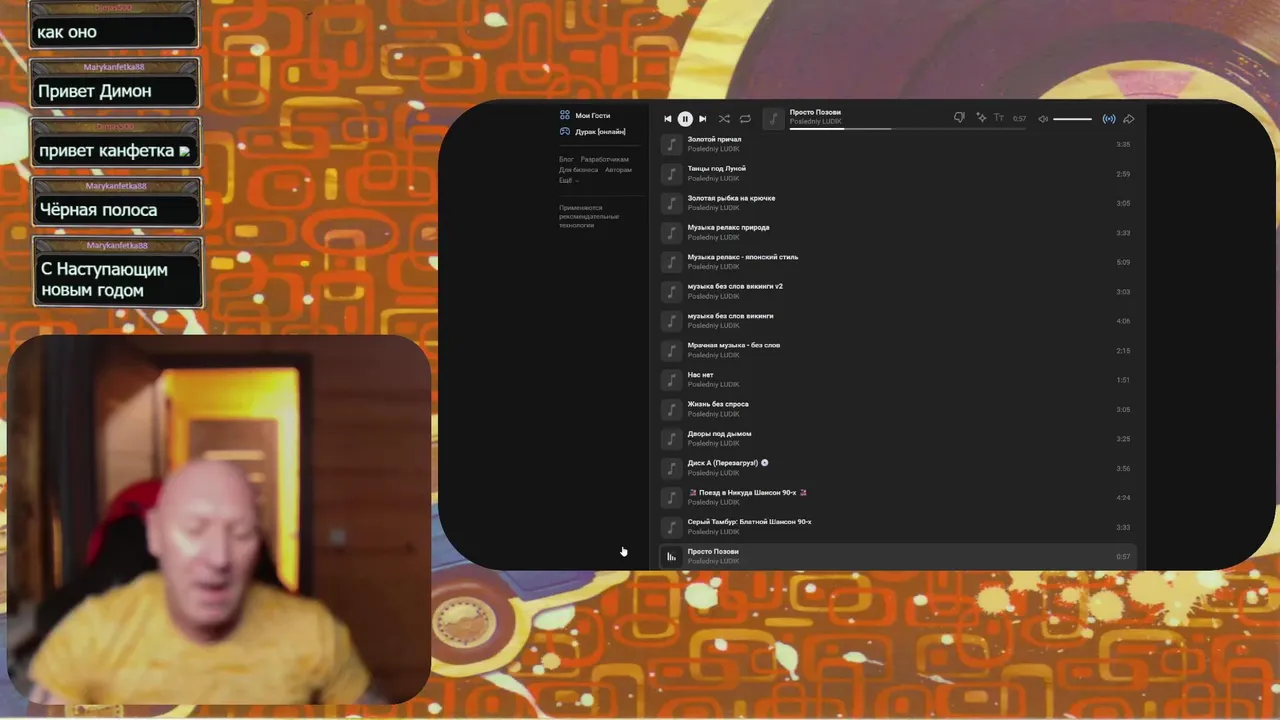Open the current track cover thumbnail in player header
The image size is (1280, 720).
[773, 119]
